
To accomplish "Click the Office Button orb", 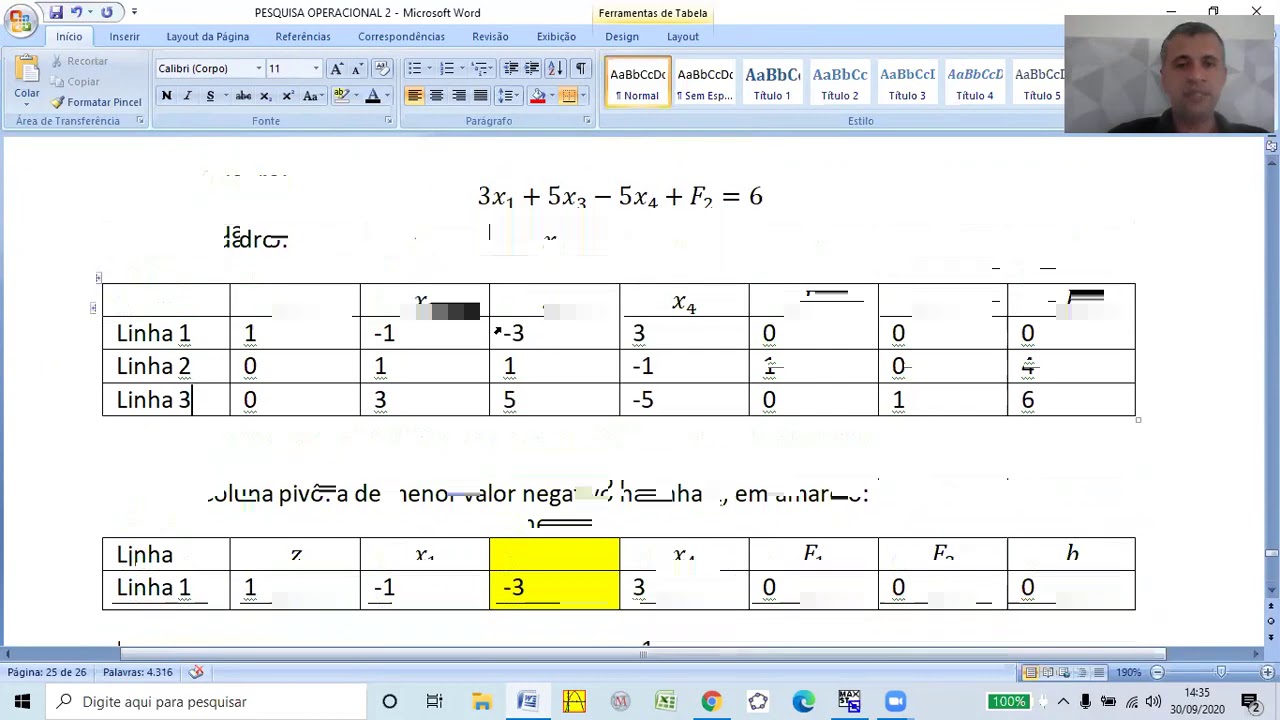I will tap(21, 21).
